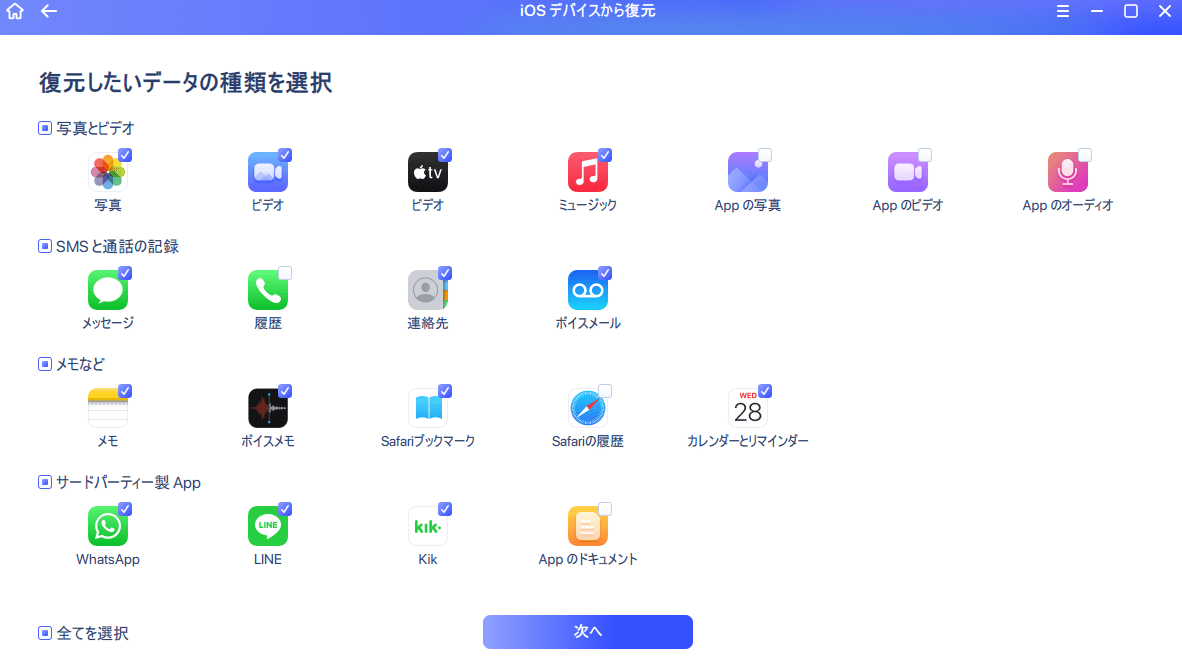The image size is (1182, 659).
Task: Select the Safariブックマーク book icon
Action: 427,408
